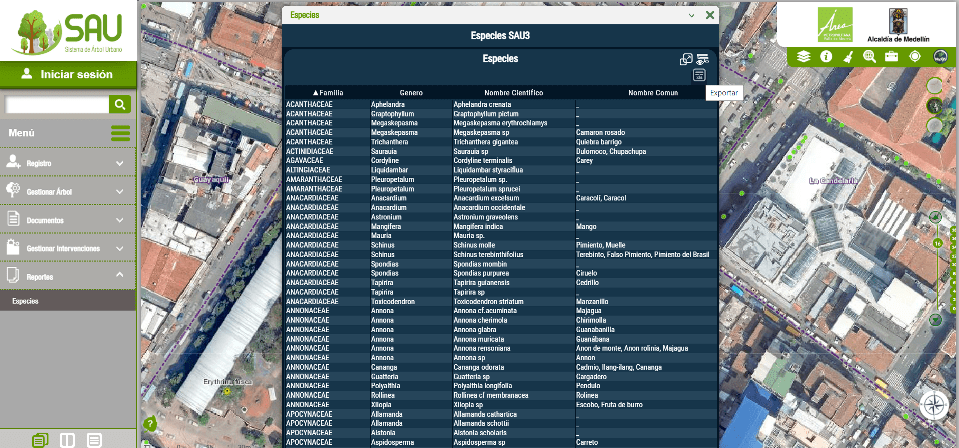This screenshot has width=959, height=448.
Task: Click the sidebar search input field
Action: (x=57, y=105)
